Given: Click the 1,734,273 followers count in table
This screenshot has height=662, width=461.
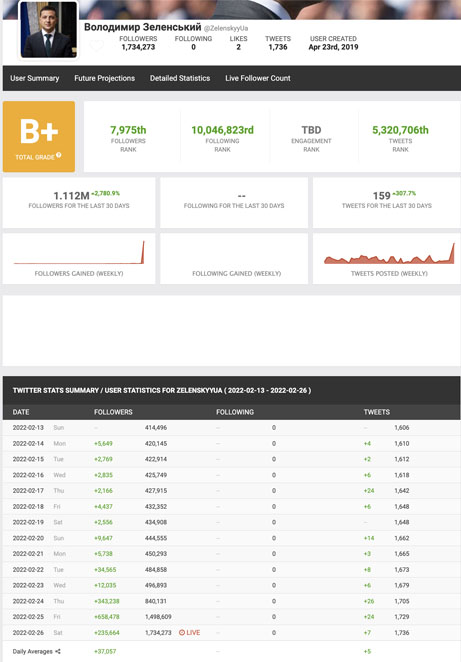Looking at the screenshot, I should (158, 632).
